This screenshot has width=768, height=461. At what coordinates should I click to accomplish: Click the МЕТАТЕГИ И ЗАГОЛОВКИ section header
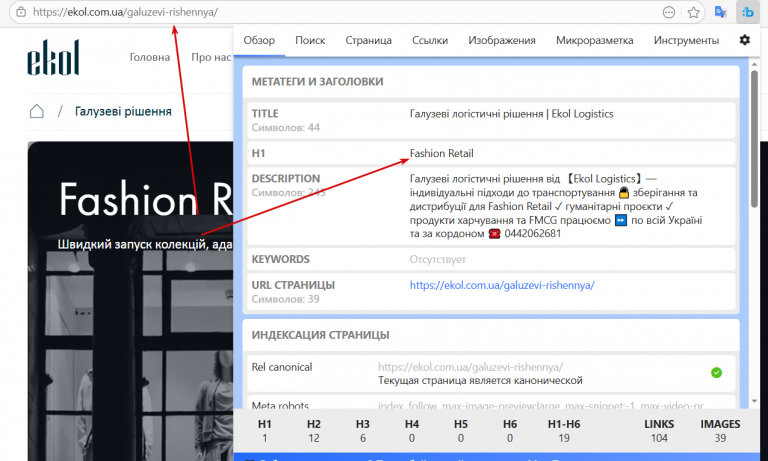point(317,82)
